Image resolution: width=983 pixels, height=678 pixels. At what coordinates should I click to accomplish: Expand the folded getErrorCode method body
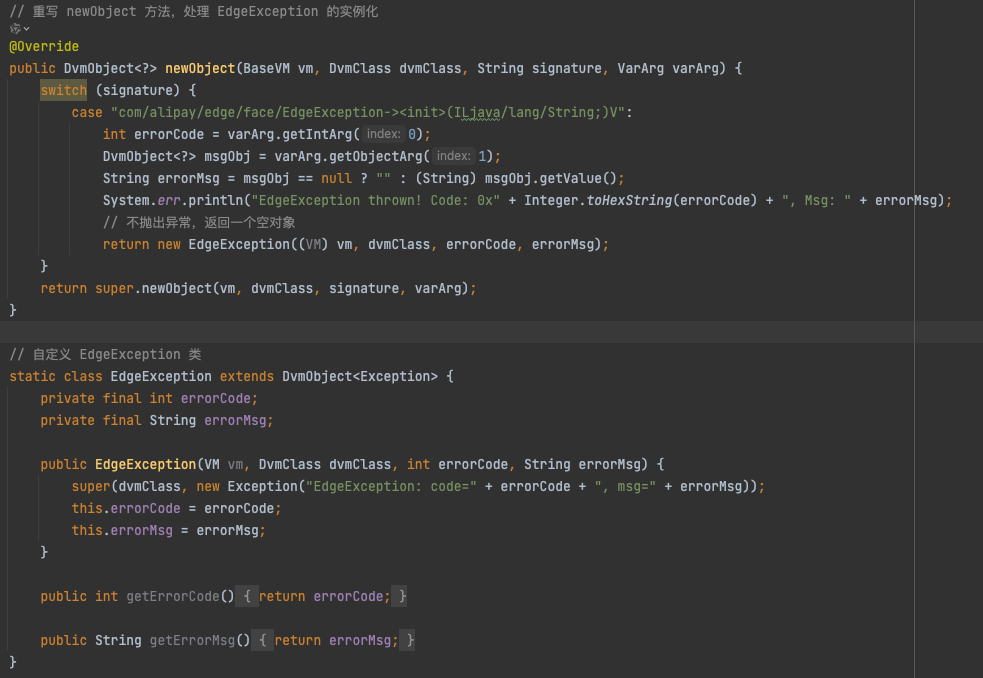247,596
